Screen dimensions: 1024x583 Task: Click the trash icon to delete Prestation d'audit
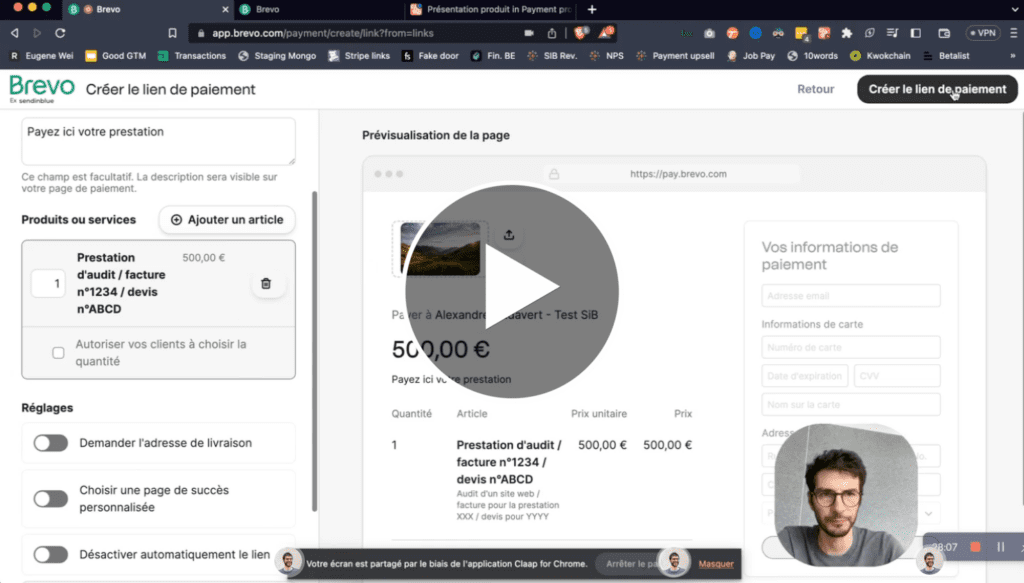pyautogui.click(x=267, y=283)
